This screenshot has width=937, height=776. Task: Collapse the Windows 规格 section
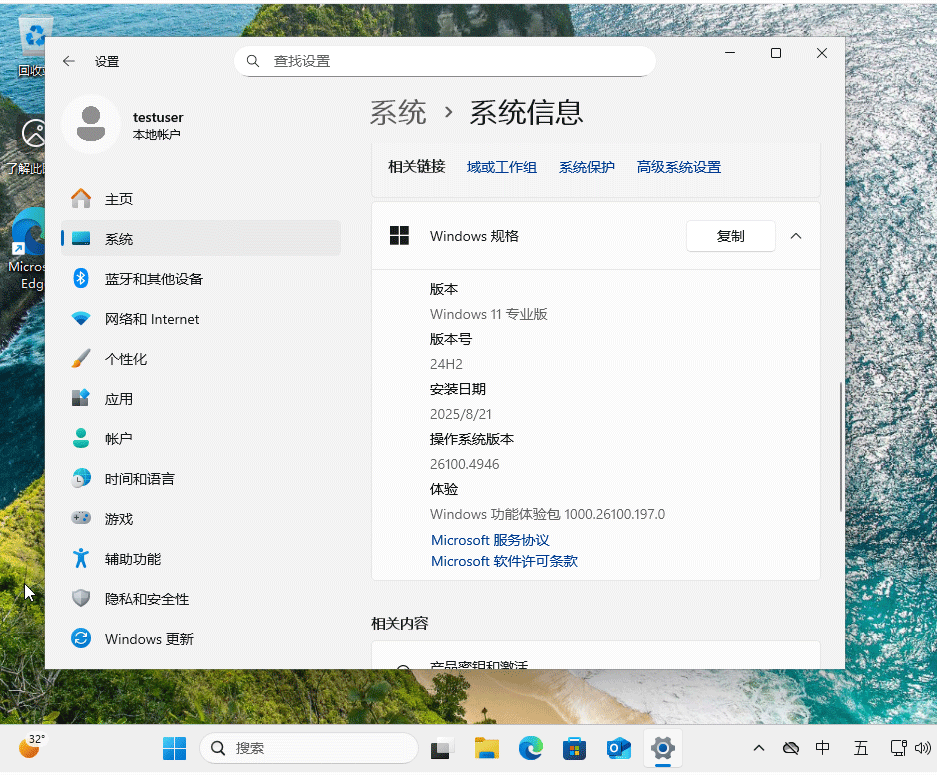tap(796, 236)
